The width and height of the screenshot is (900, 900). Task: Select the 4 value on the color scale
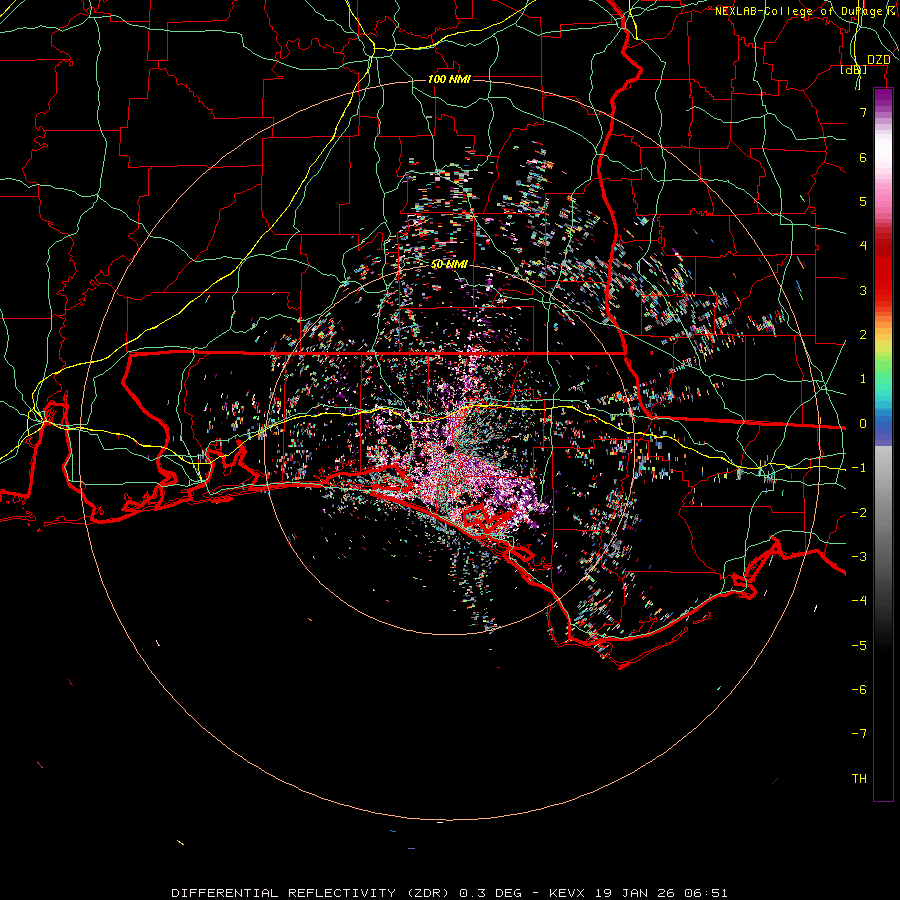coord(863,246)
